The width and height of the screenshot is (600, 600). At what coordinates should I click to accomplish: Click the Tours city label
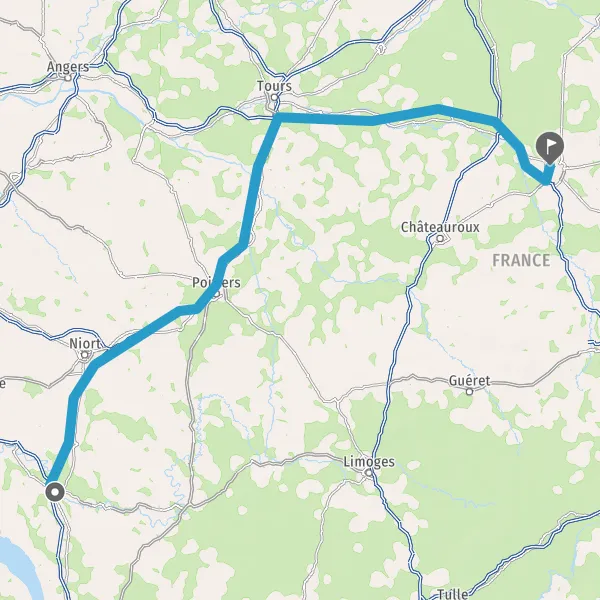coord(274,86)
